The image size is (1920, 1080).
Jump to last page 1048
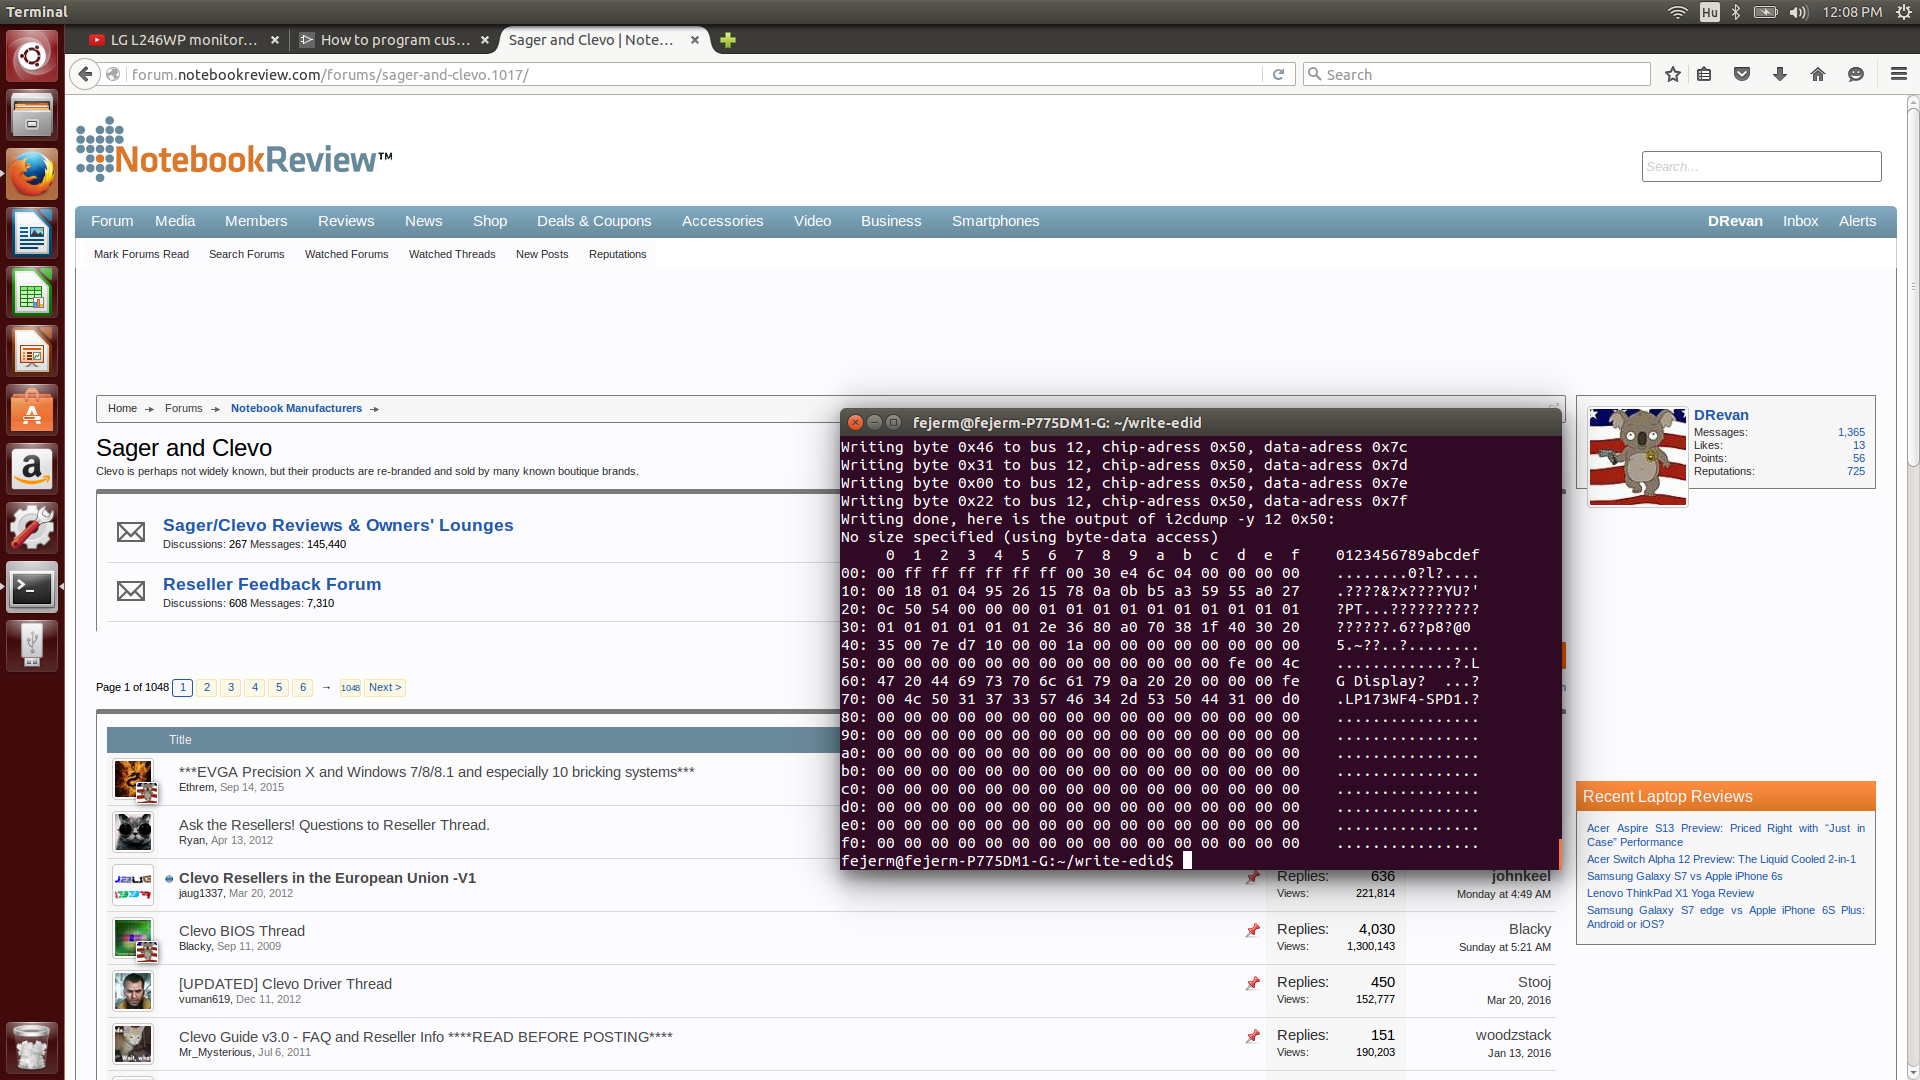click(350, 687)
